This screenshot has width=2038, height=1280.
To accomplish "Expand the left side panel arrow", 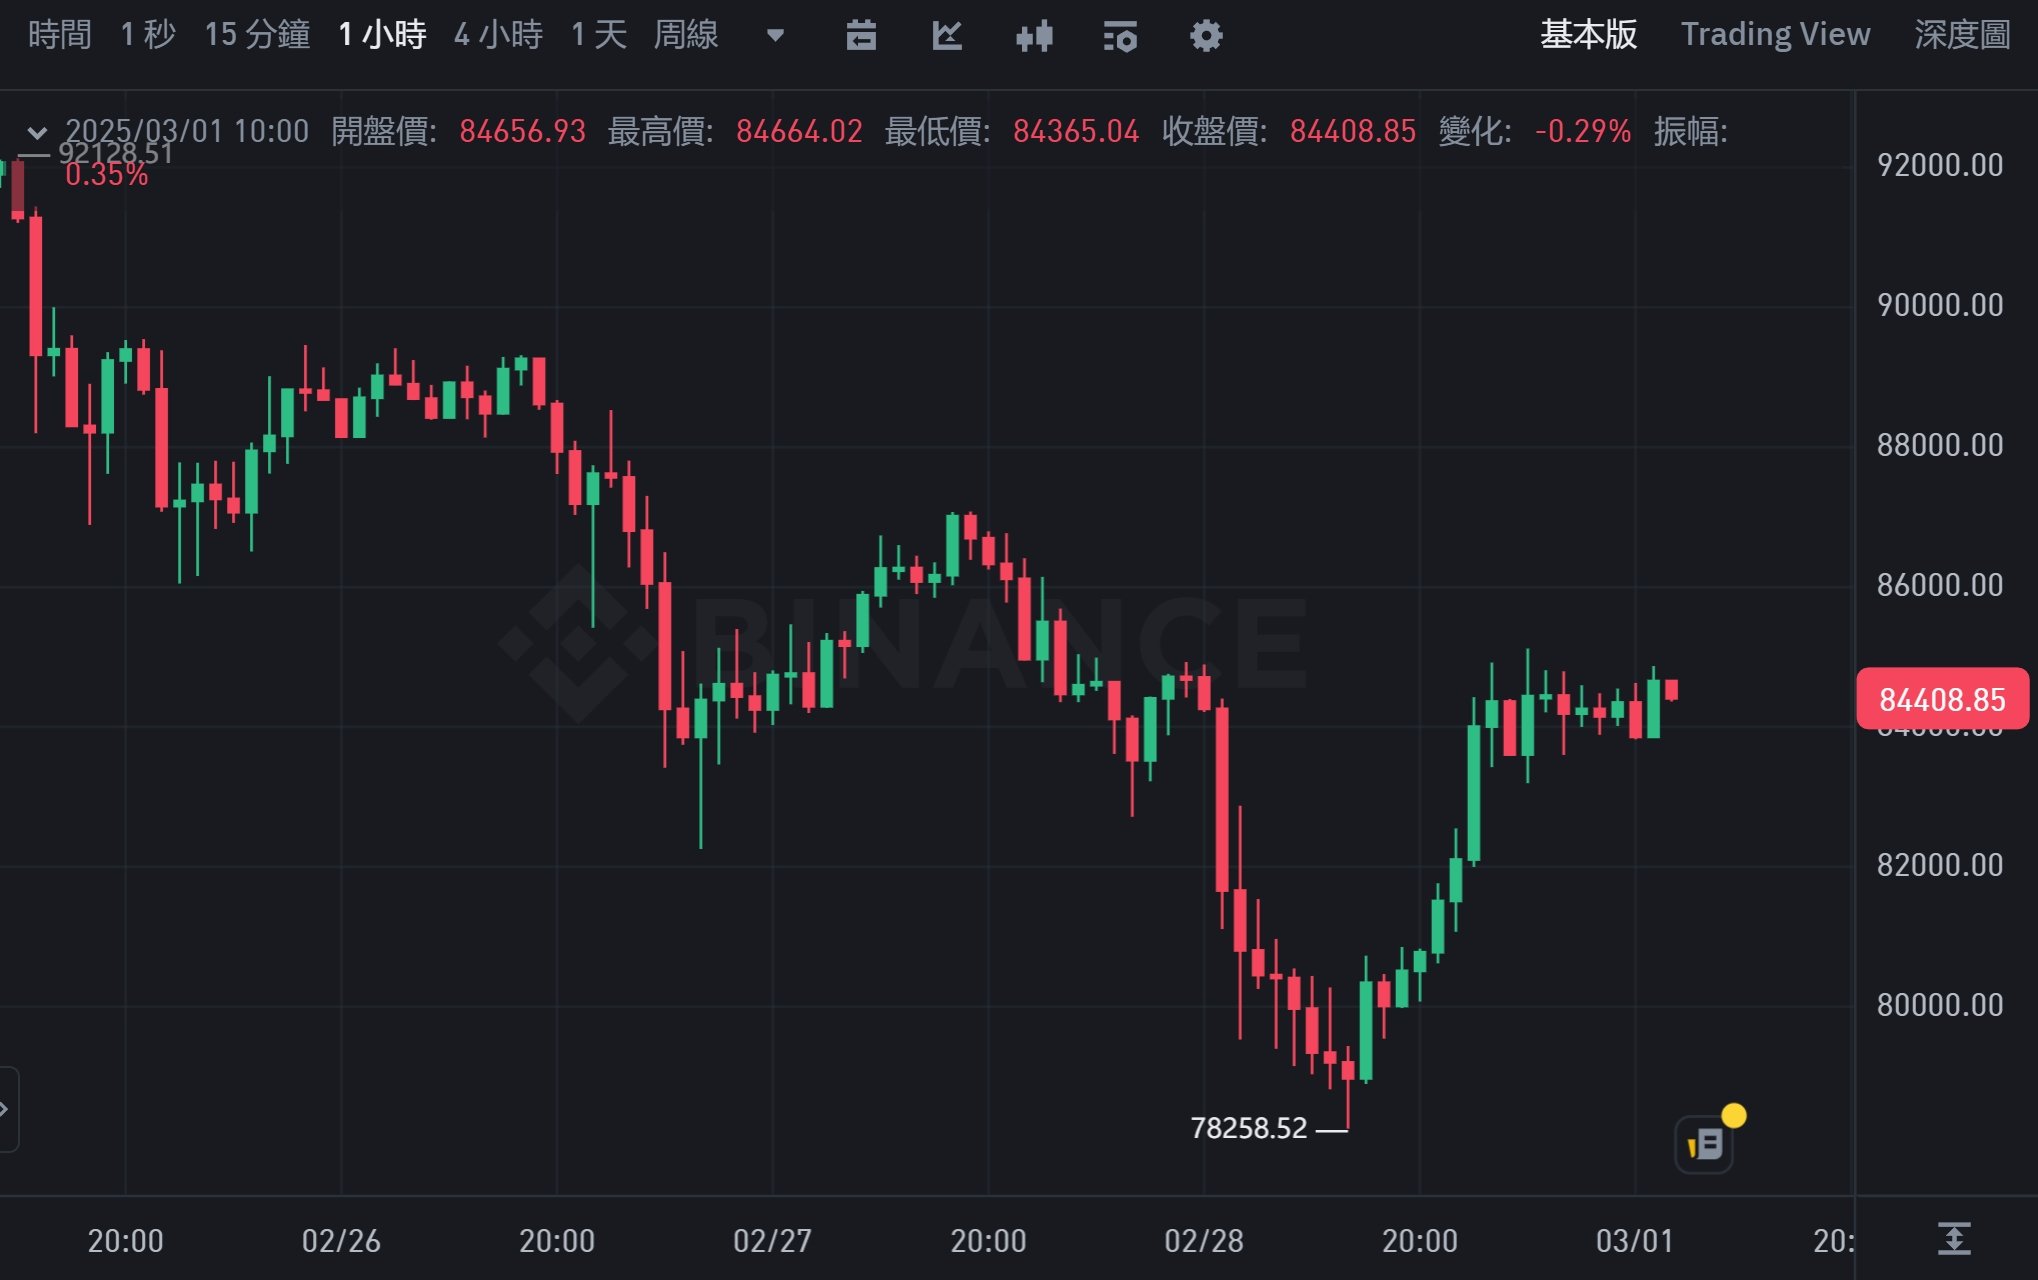I will [6, 1109].
